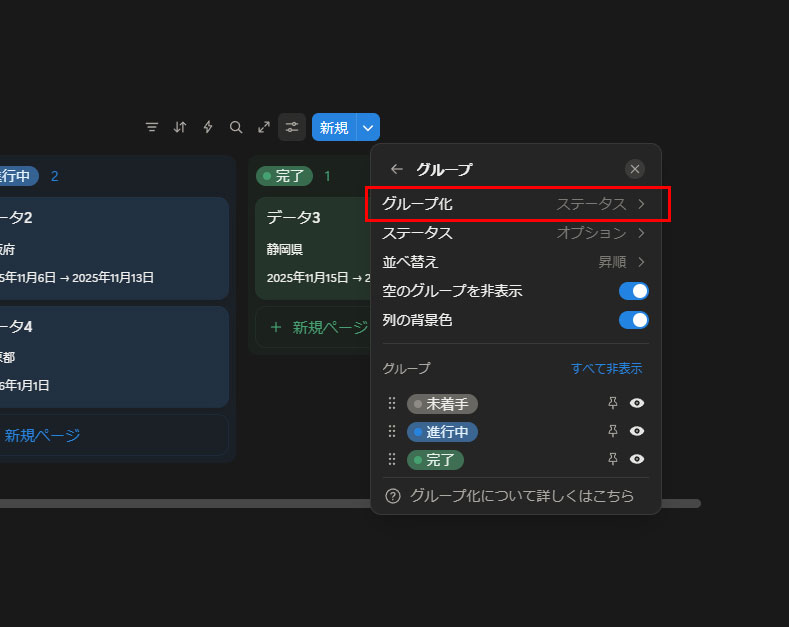The image size is (789, 627).
Task: Pin the 未着手 group
Action: click(x=613, y=404)
